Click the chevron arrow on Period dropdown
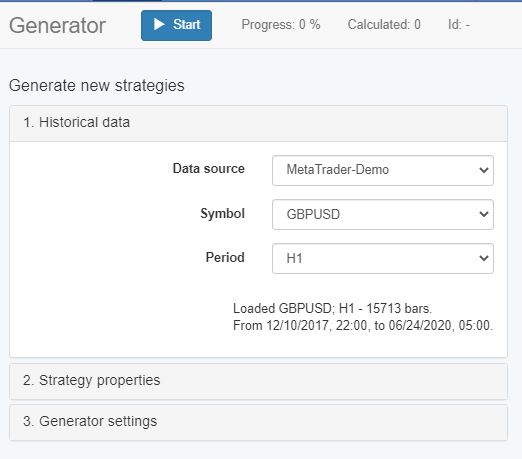522x459 pixels. coord(484,258)
